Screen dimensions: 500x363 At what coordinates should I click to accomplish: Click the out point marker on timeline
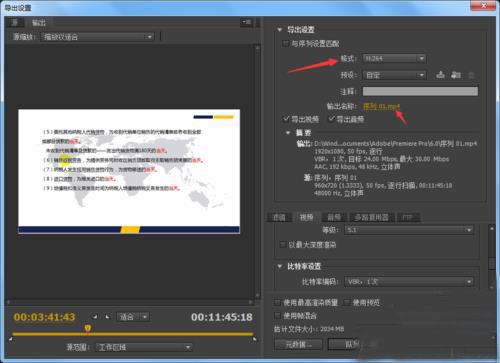[x=254, y=339]
